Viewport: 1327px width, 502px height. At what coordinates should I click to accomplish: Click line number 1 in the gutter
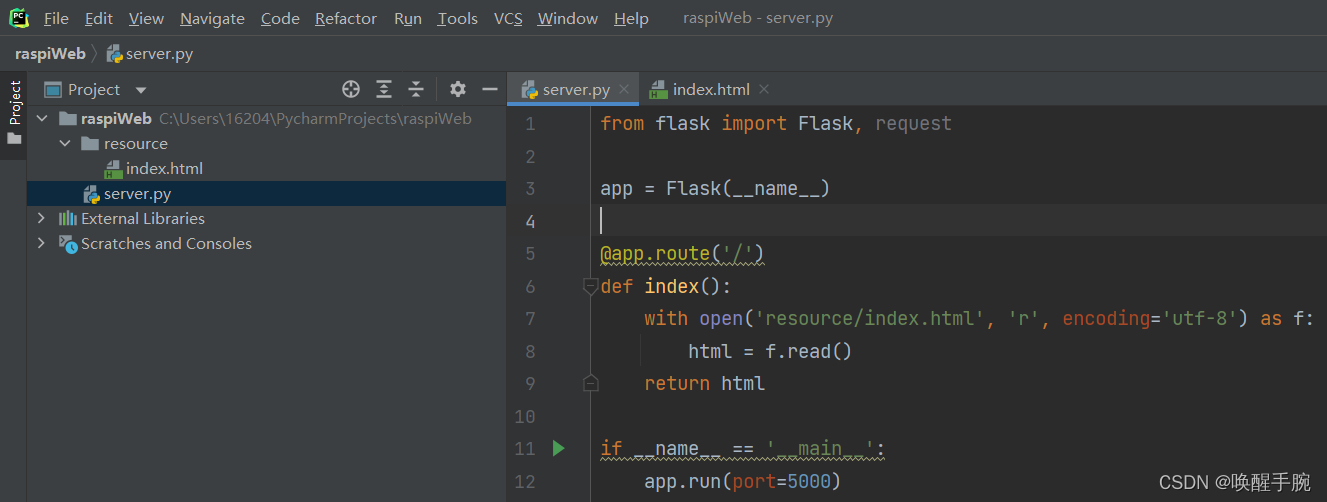point(530,124)
